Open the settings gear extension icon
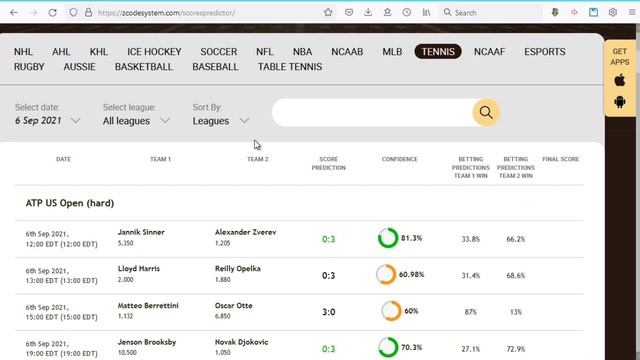 click(x=613, y=12)
